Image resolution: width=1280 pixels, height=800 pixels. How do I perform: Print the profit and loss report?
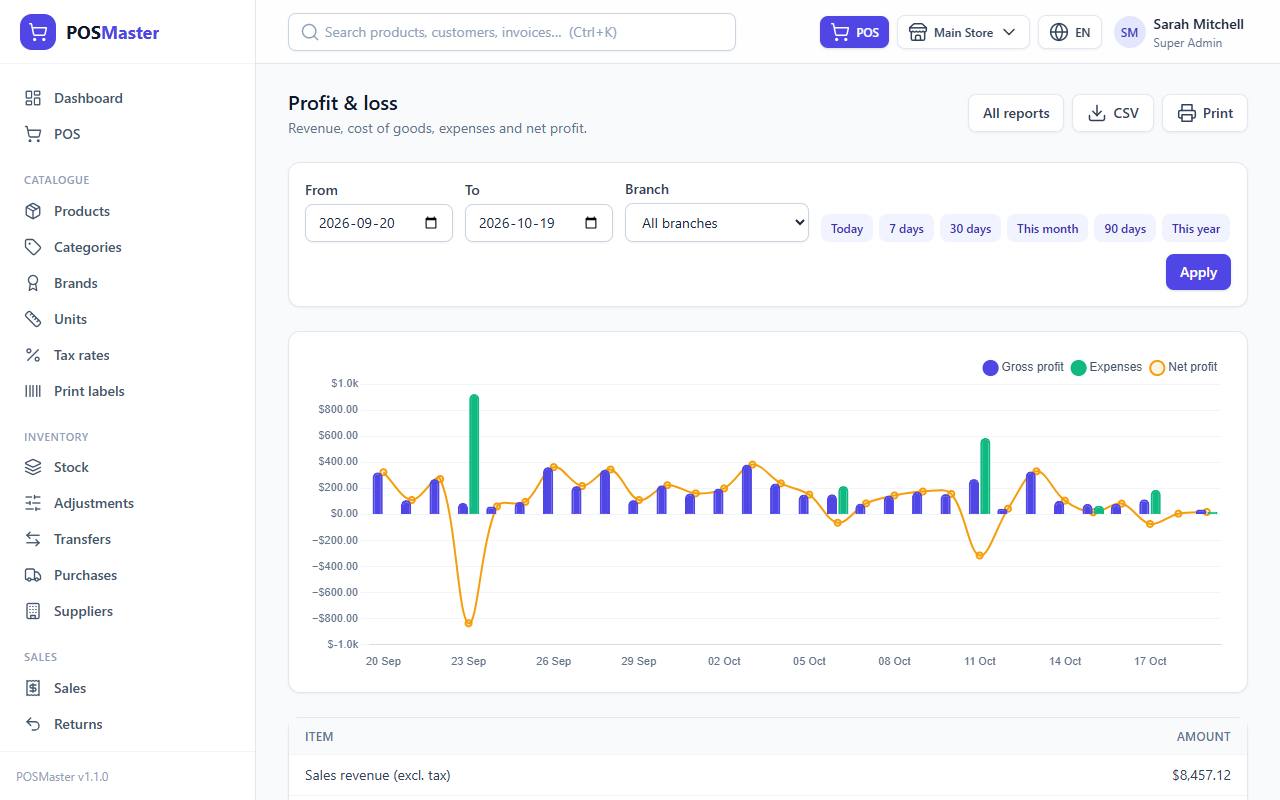1205,113
